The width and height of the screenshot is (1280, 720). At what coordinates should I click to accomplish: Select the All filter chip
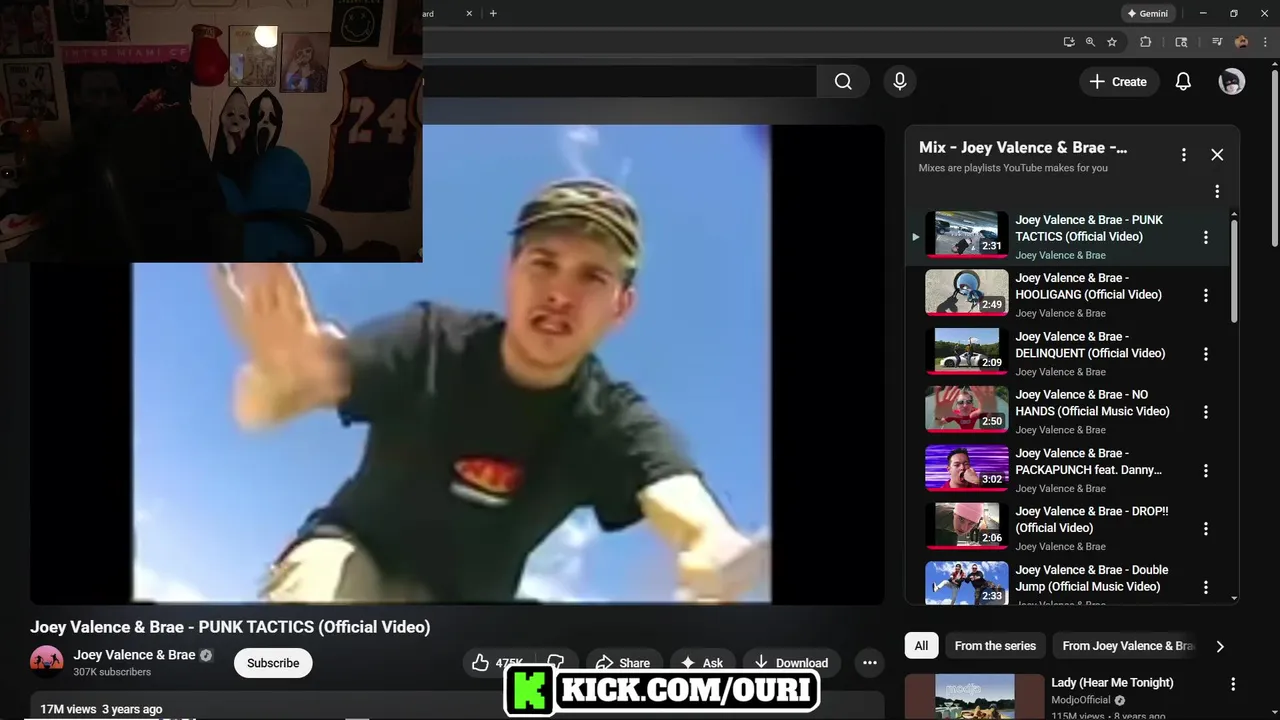(x=921, y=646)
